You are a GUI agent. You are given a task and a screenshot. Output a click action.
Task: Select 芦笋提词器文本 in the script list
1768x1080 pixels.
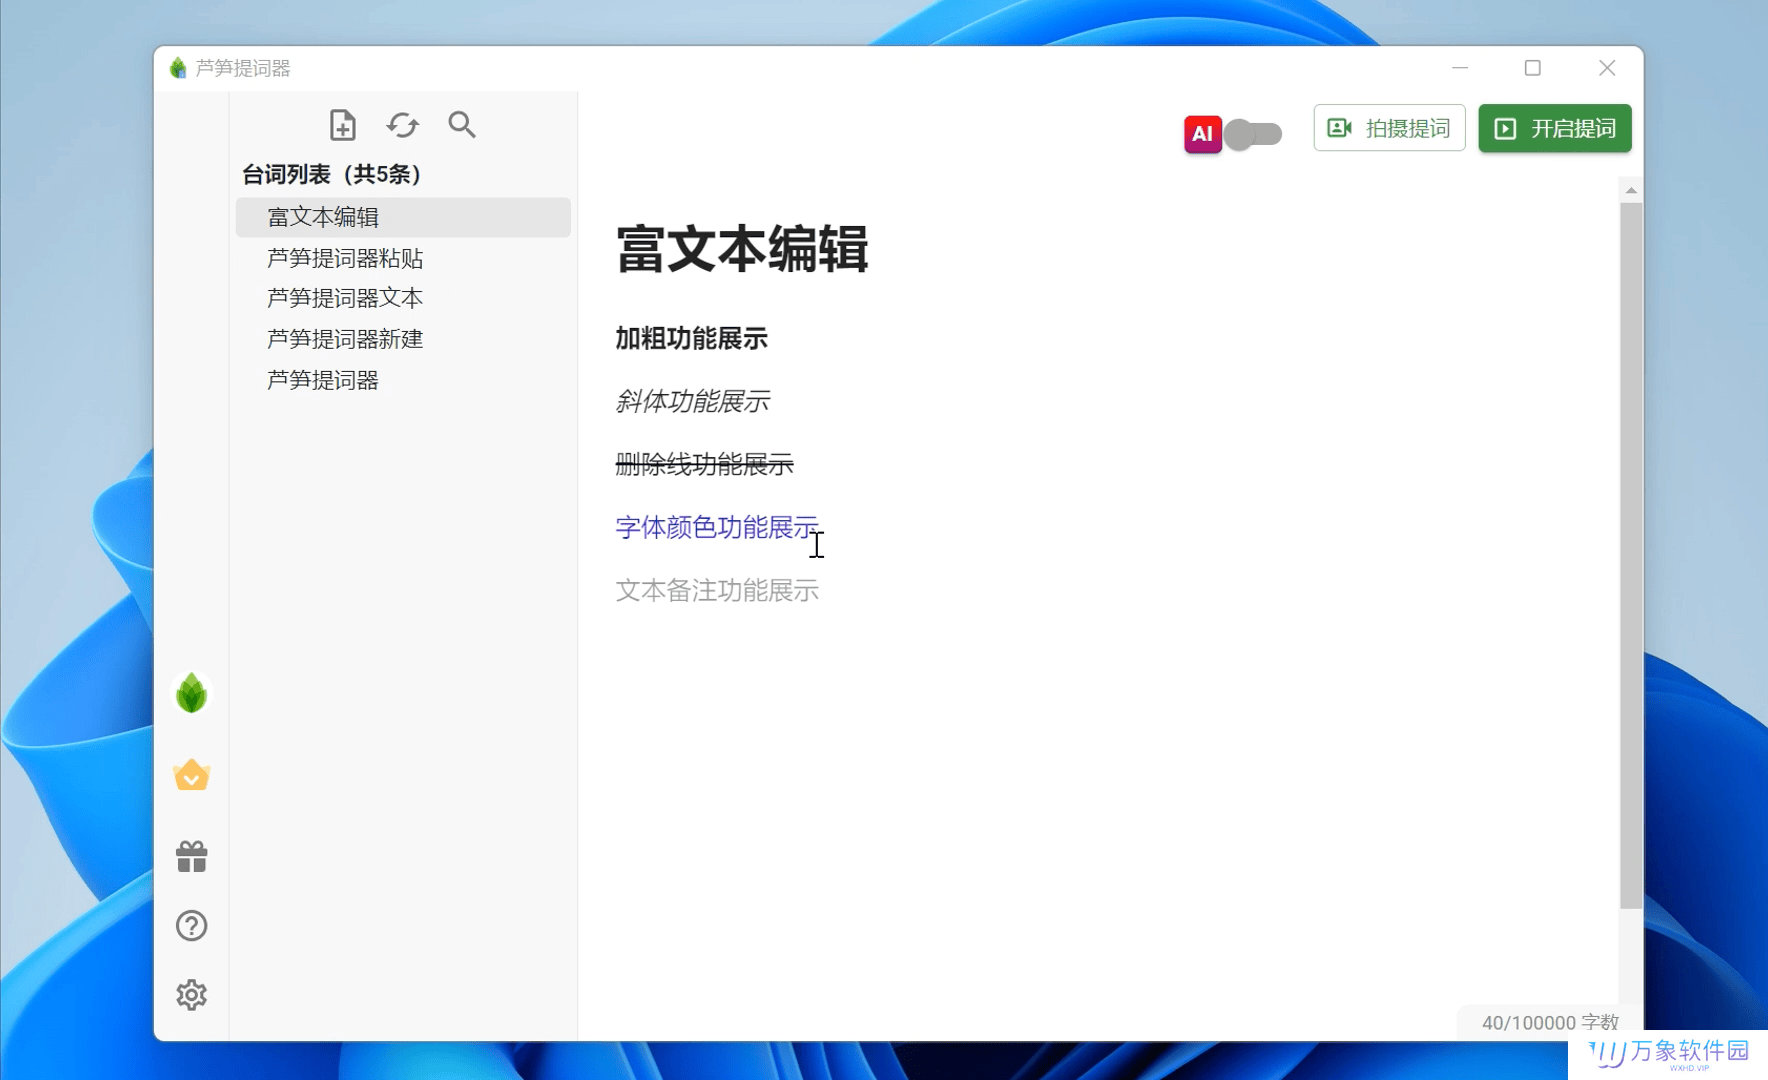coord(403,298)
